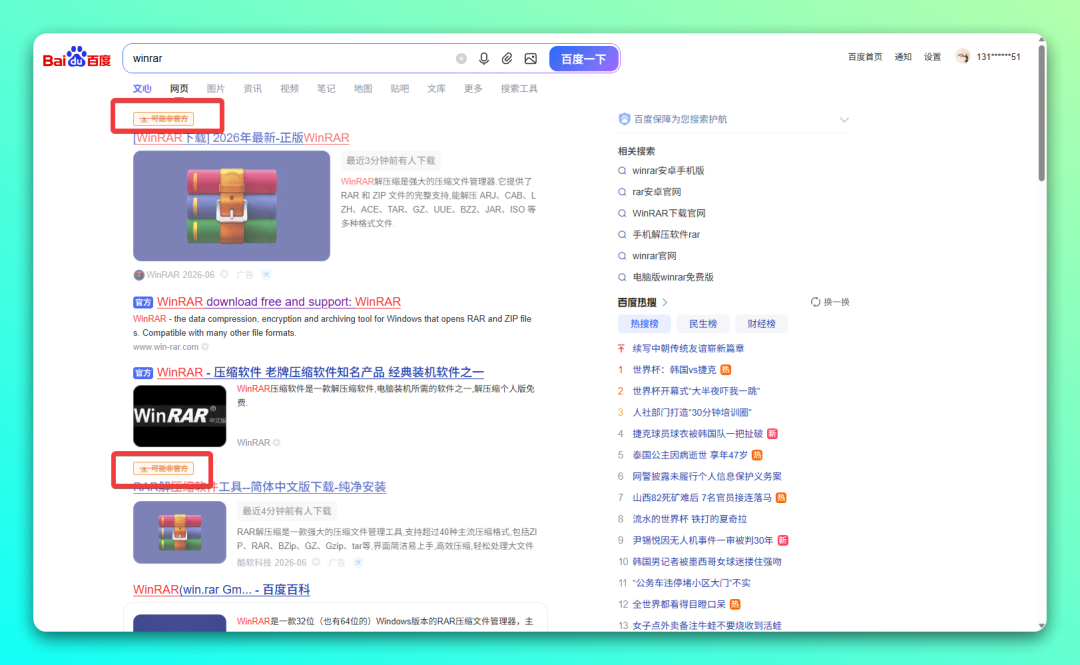Open pinned topic 续写中朝传统友谊新篇章

click(688, 348)
